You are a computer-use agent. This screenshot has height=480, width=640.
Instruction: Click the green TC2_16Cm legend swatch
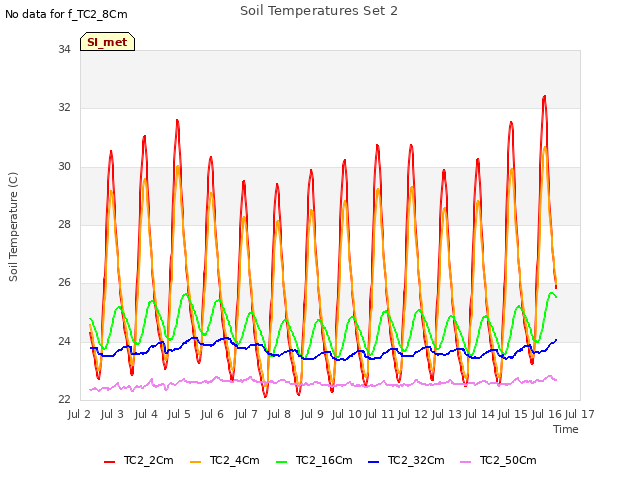[x=282, y=462]
